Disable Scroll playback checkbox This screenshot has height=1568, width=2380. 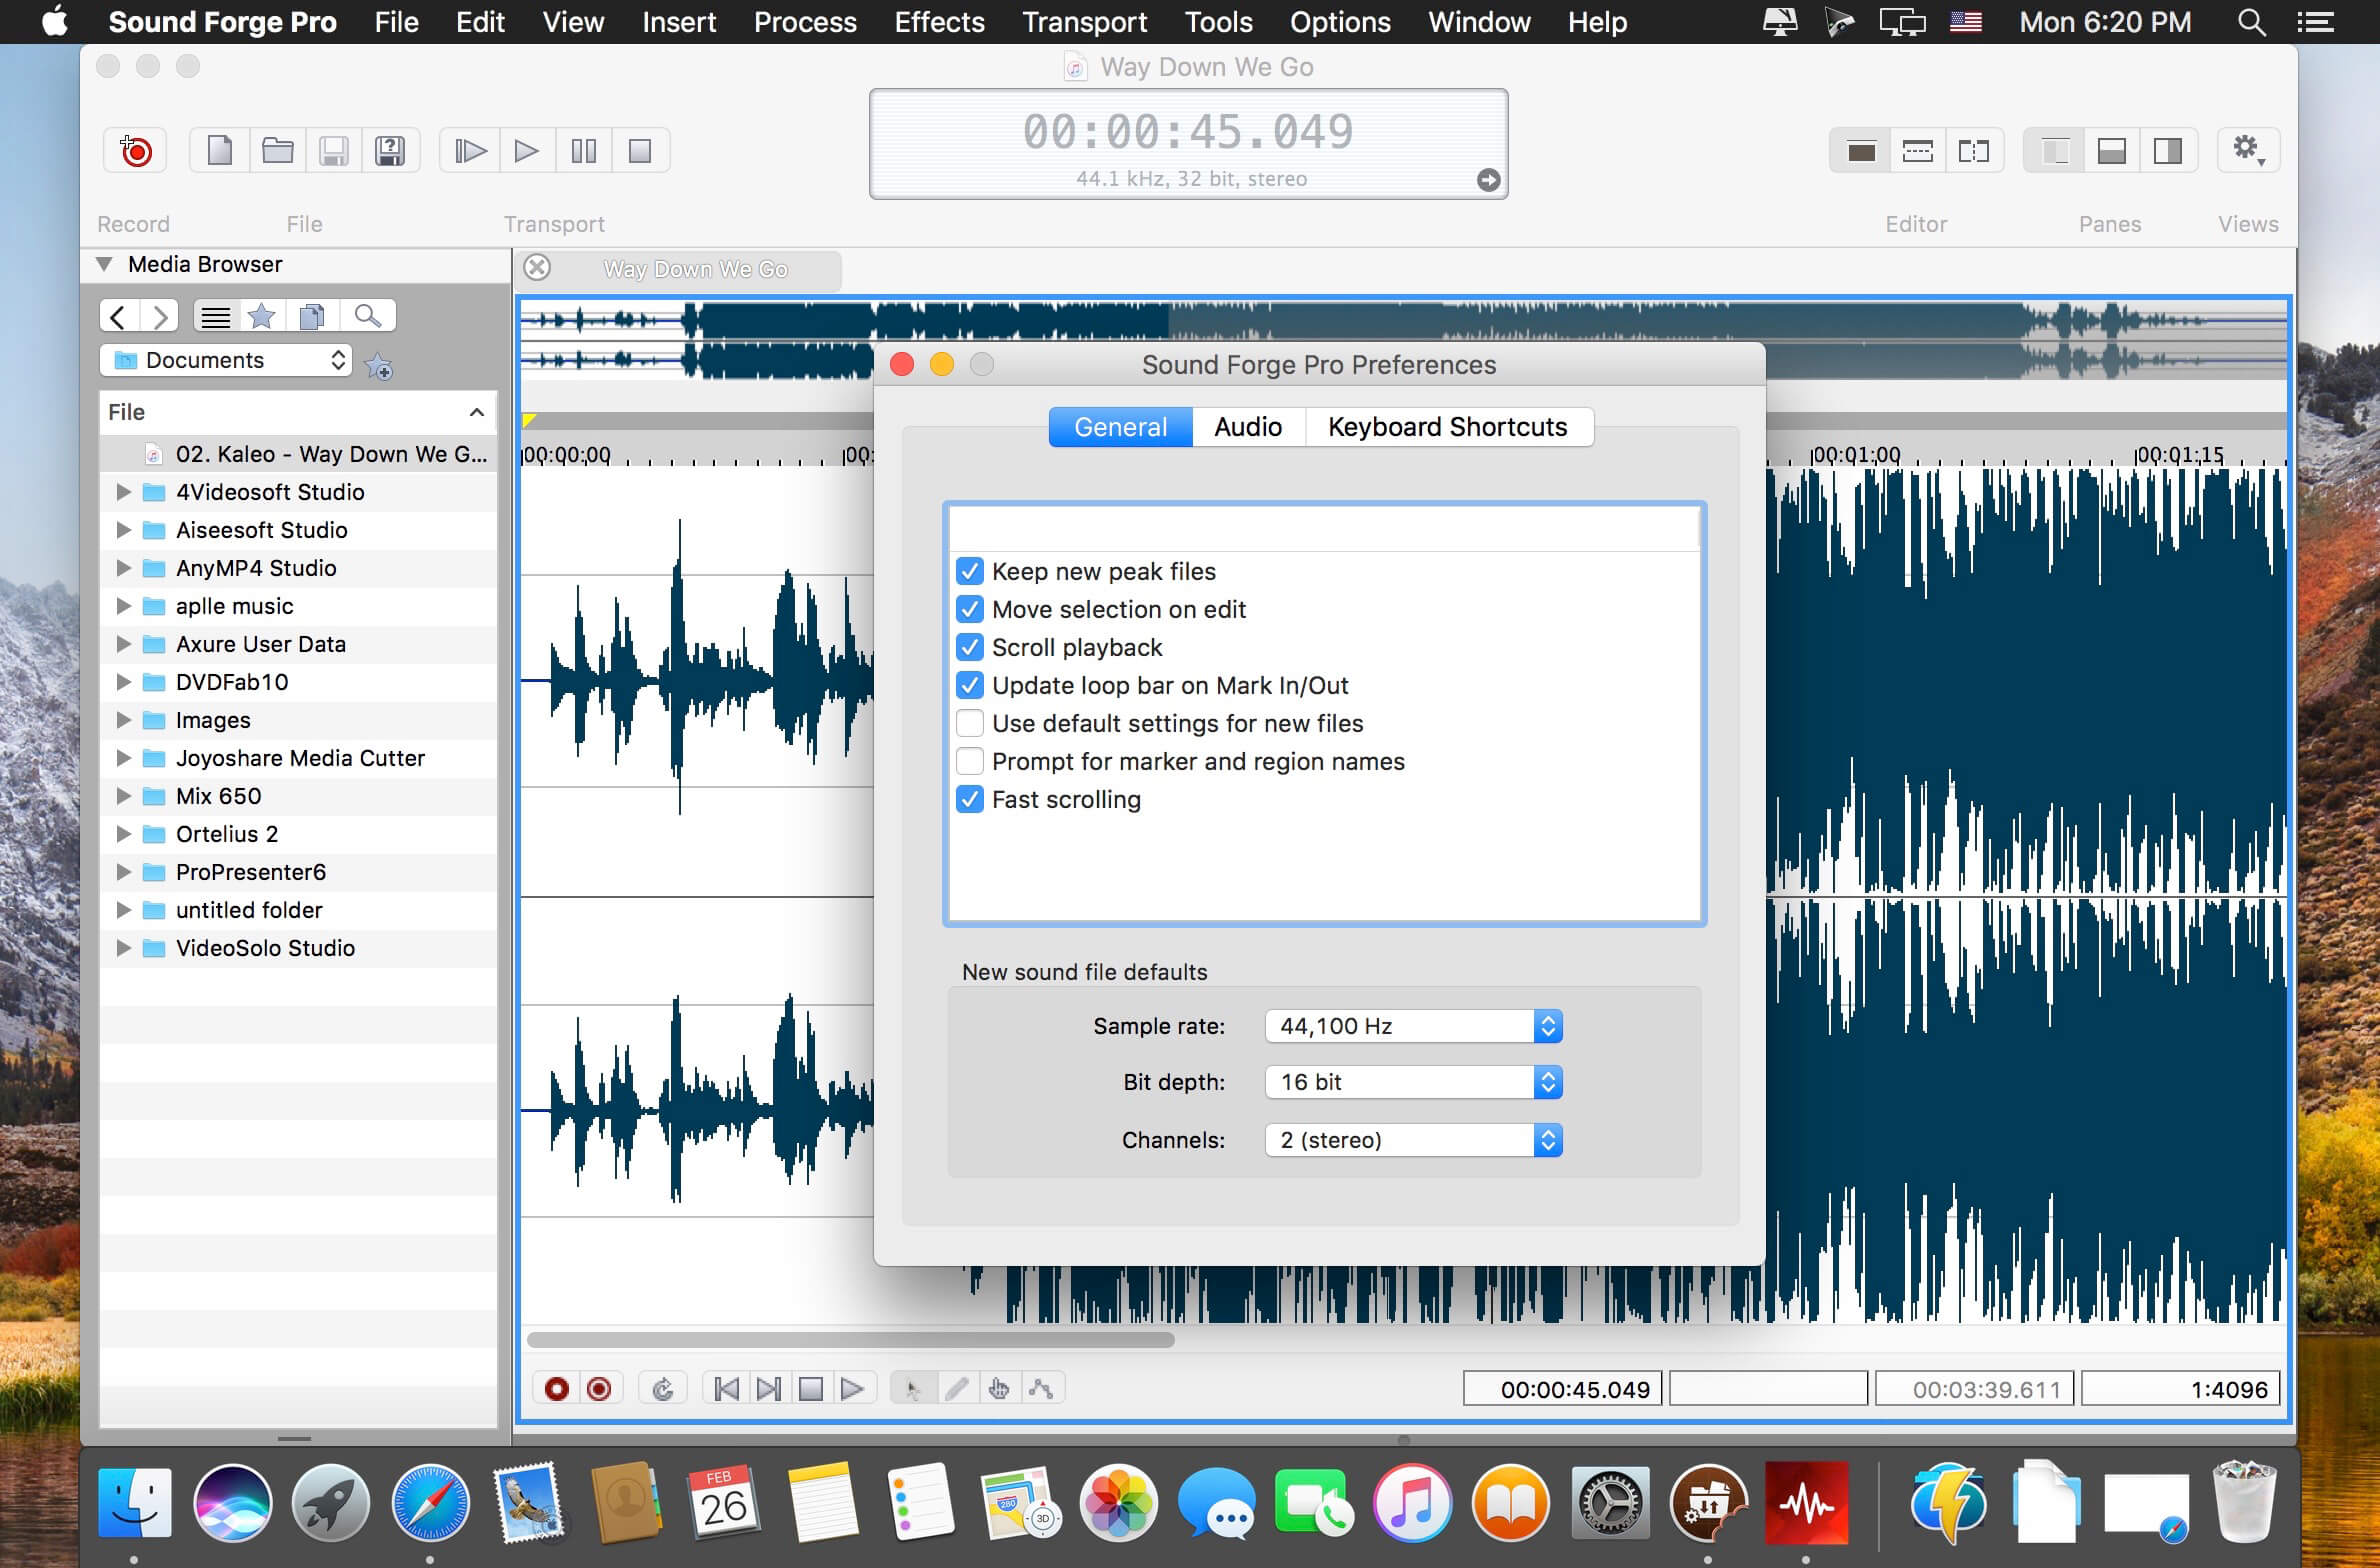[x=969, y=647]
